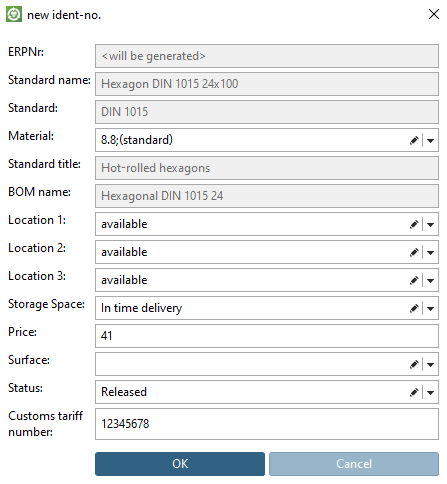Click the pencil edit icon for Location 3
The height and width of the screenshot is (484, 447).
pos(414,280)
